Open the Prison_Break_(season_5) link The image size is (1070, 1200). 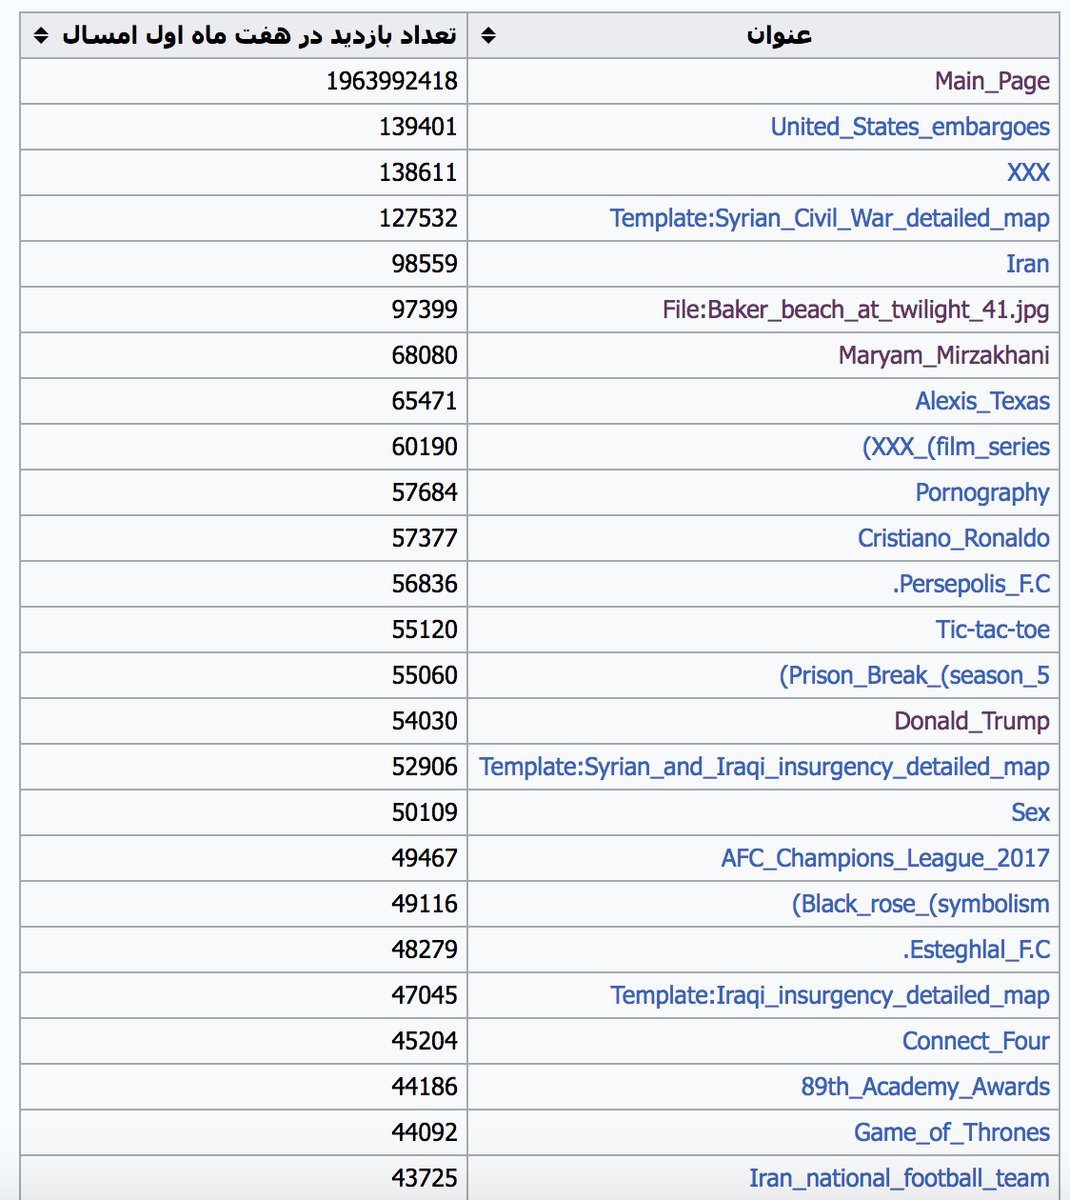pos(915,676)
